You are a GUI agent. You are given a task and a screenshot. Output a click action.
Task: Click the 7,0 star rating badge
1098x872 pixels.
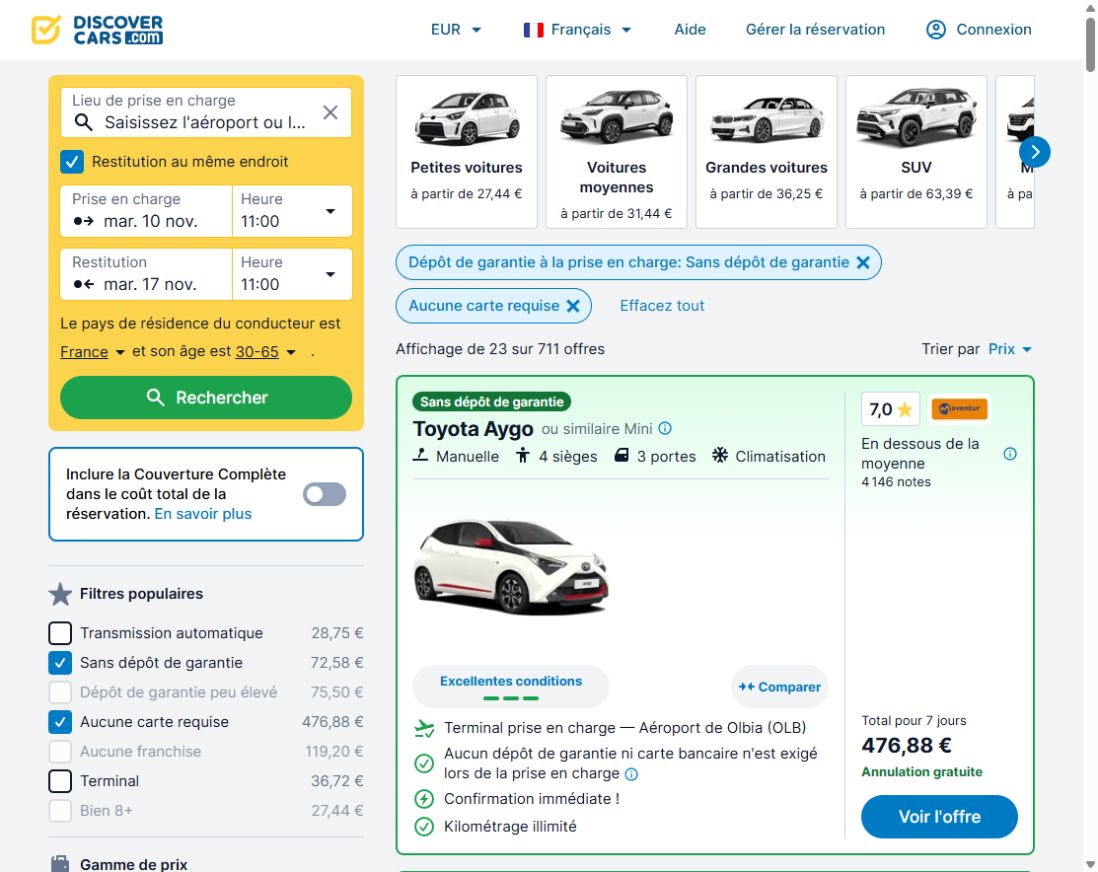point(891,409)
